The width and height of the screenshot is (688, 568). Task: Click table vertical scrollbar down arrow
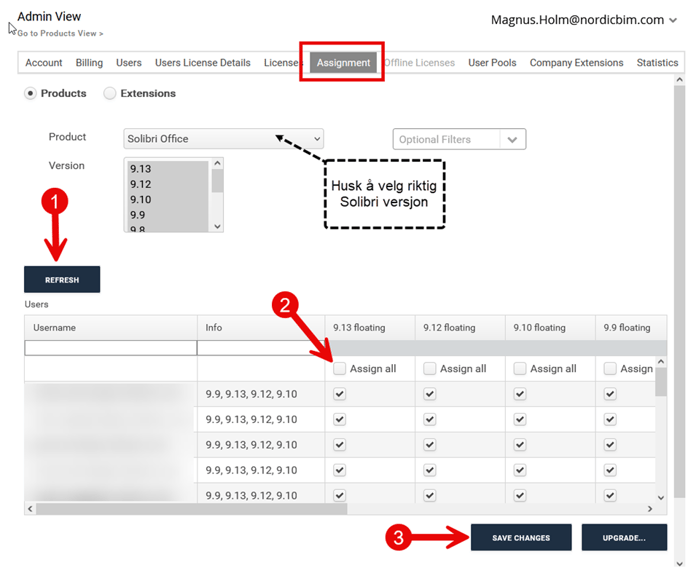(661, 497)
